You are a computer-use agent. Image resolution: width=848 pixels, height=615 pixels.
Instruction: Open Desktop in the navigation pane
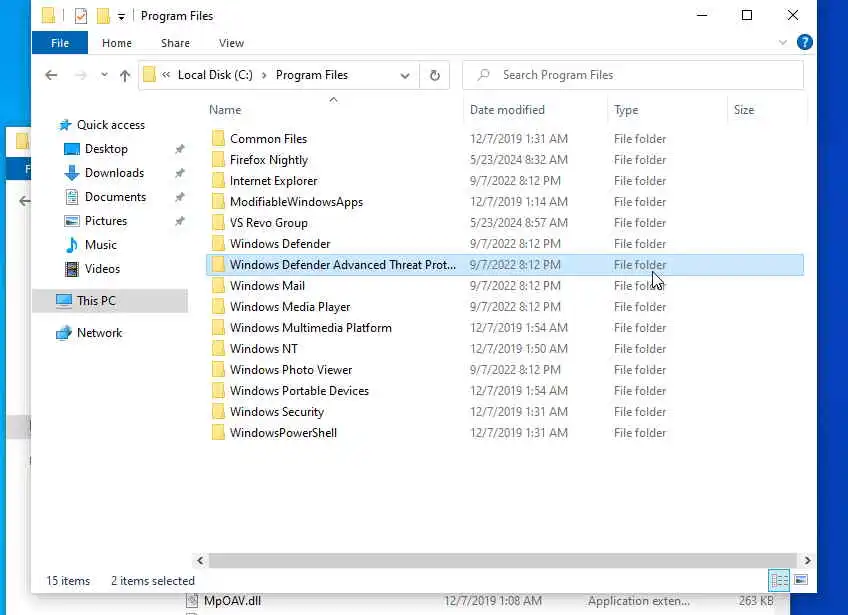[x=106, y=149]
